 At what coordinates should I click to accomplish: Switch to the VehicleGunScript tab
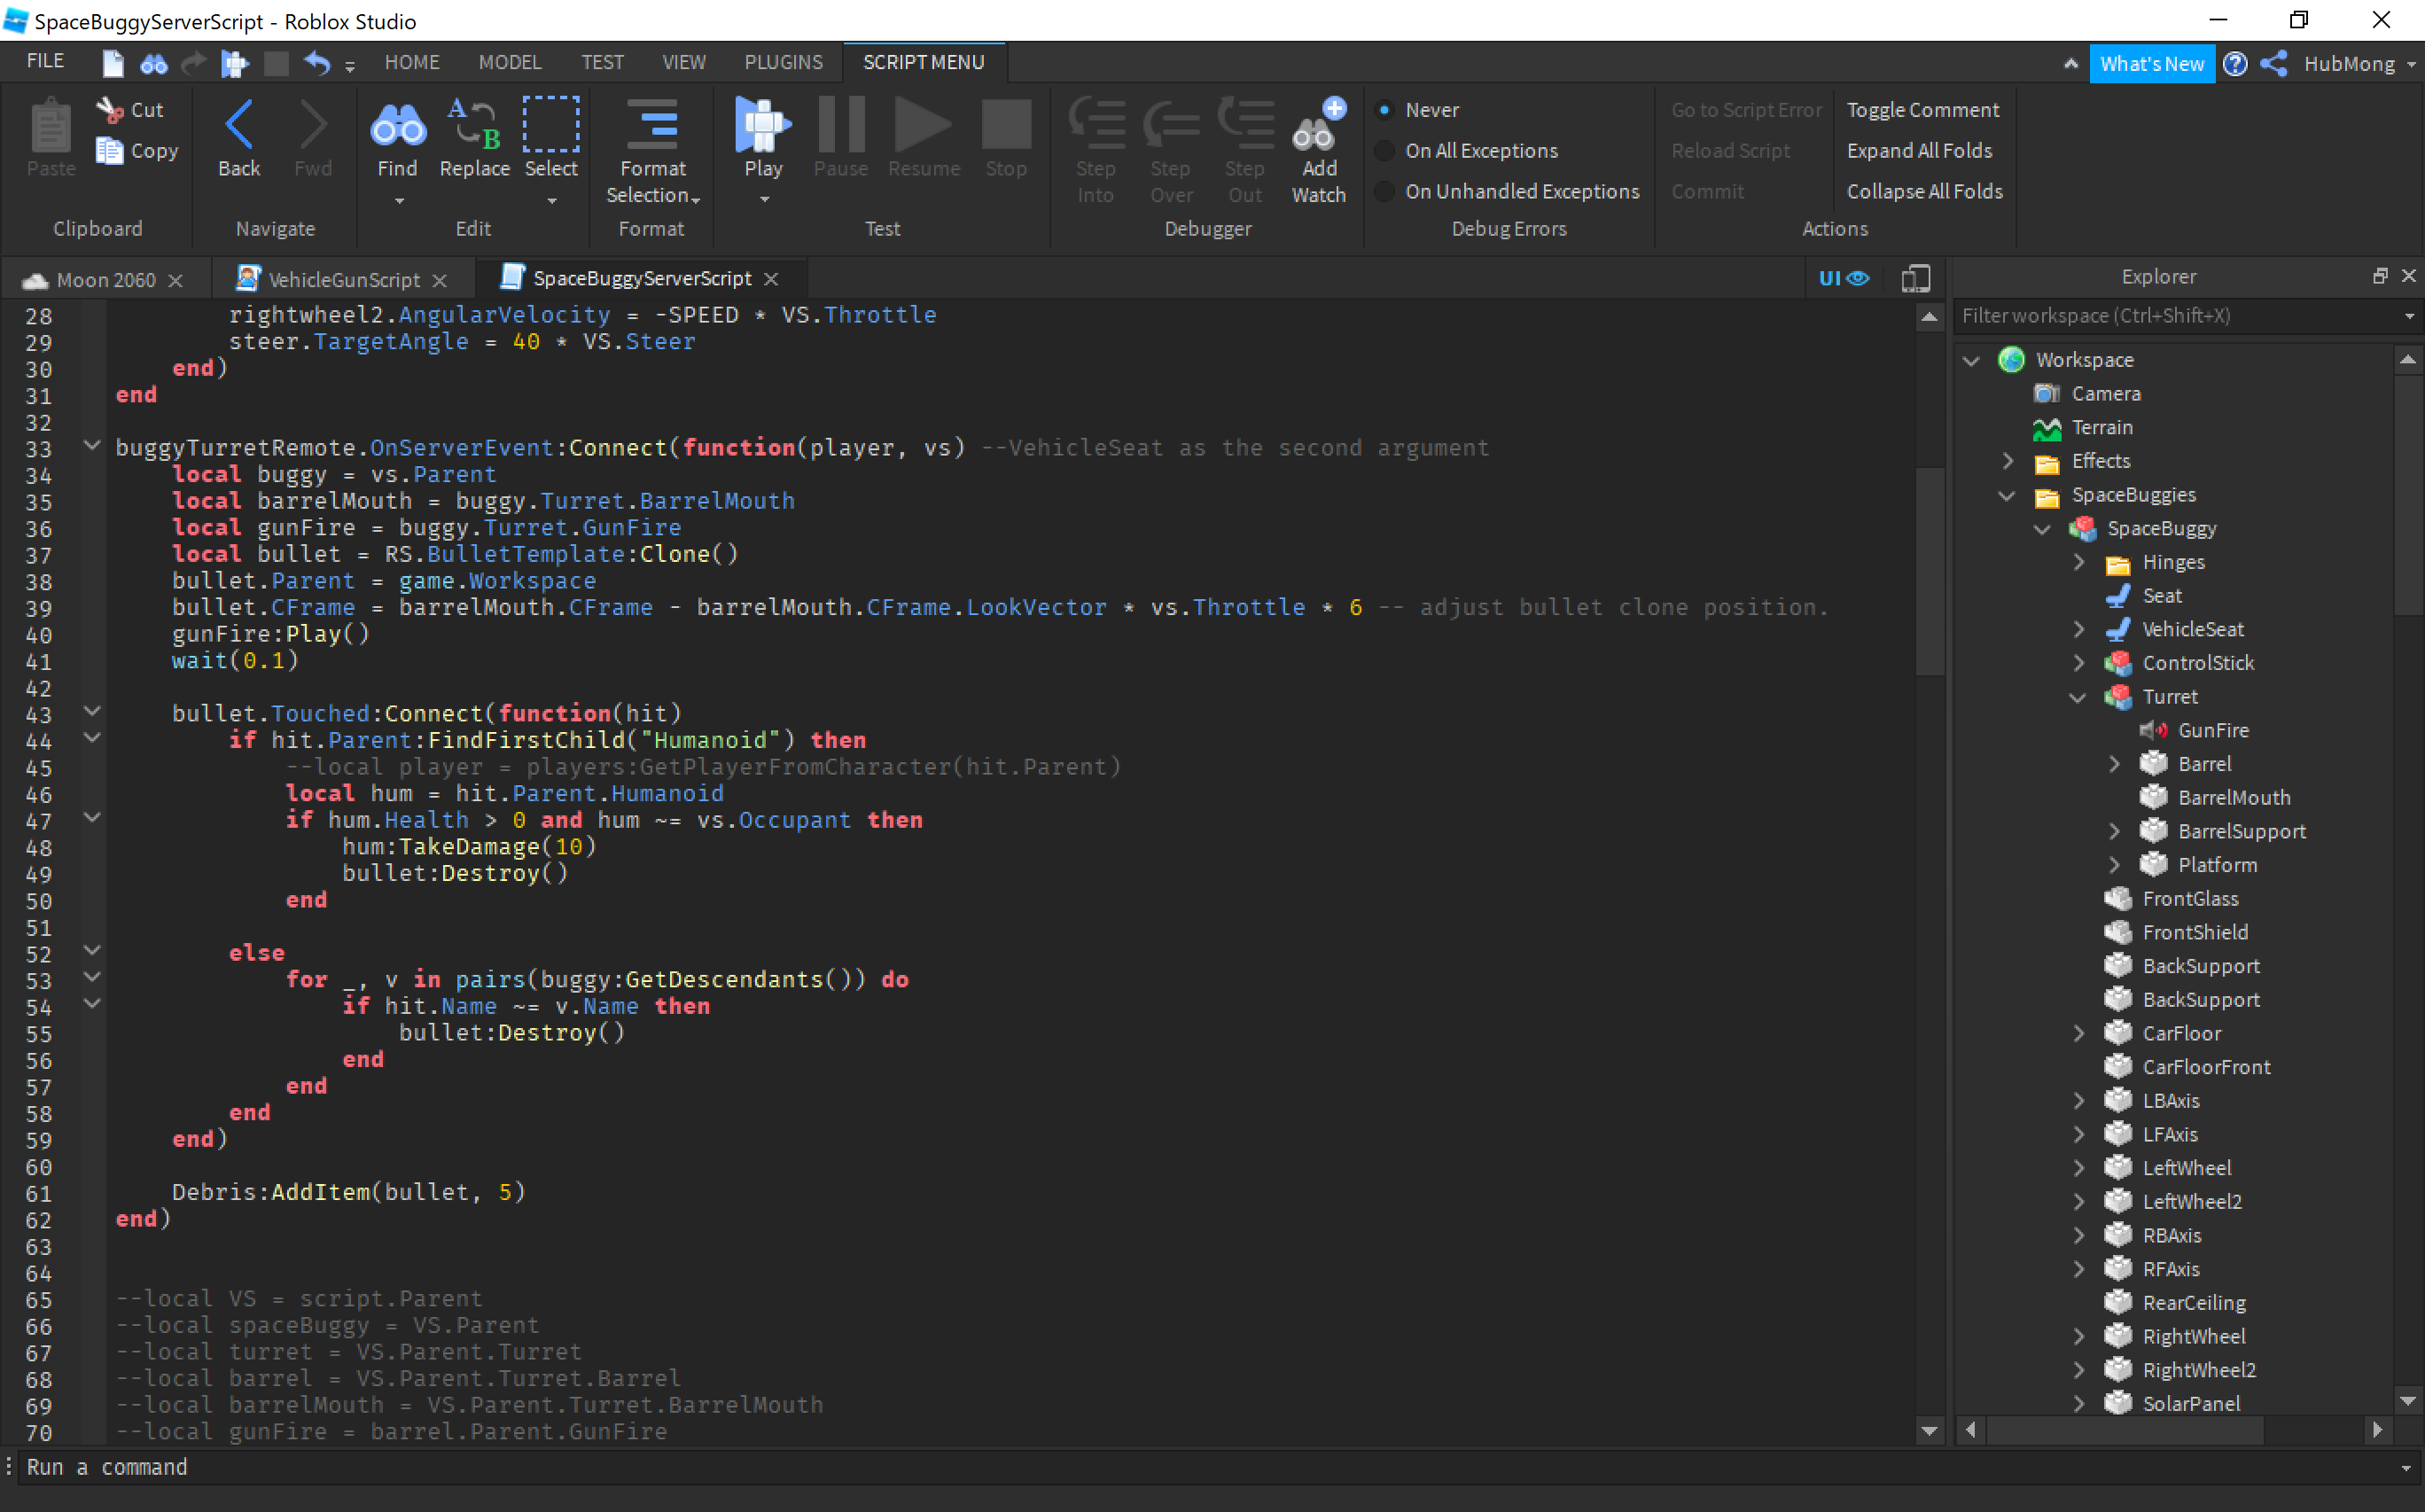[x=343, y=280]
